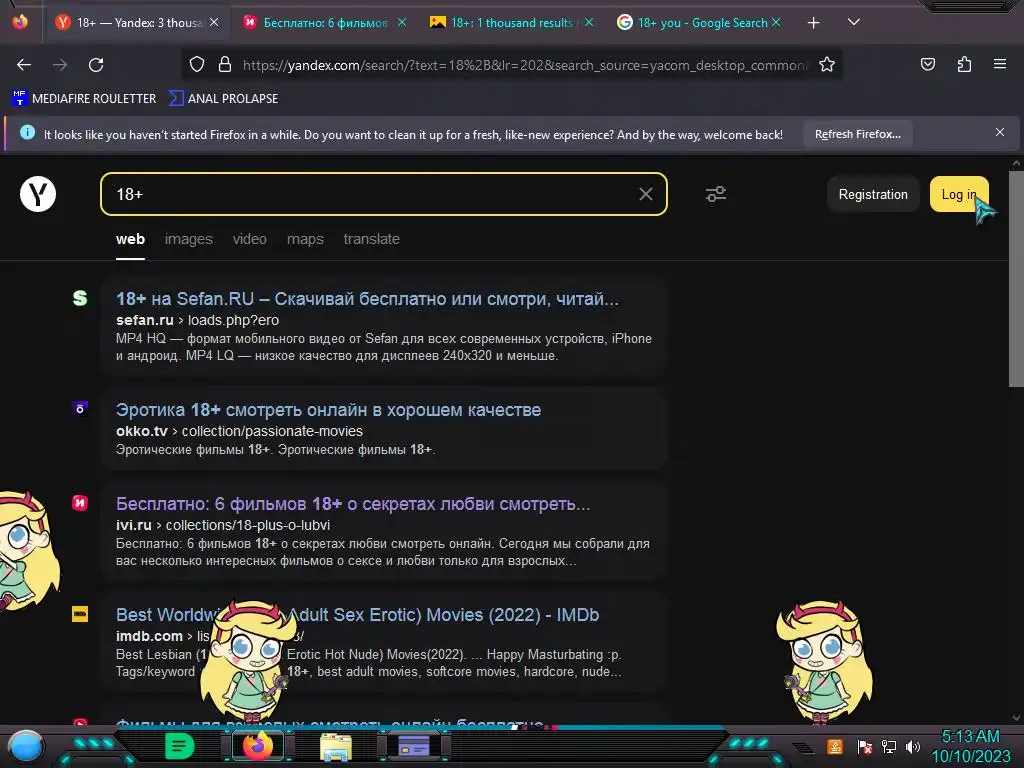Open the okko.tv result title link

click(x=328, y=410)
